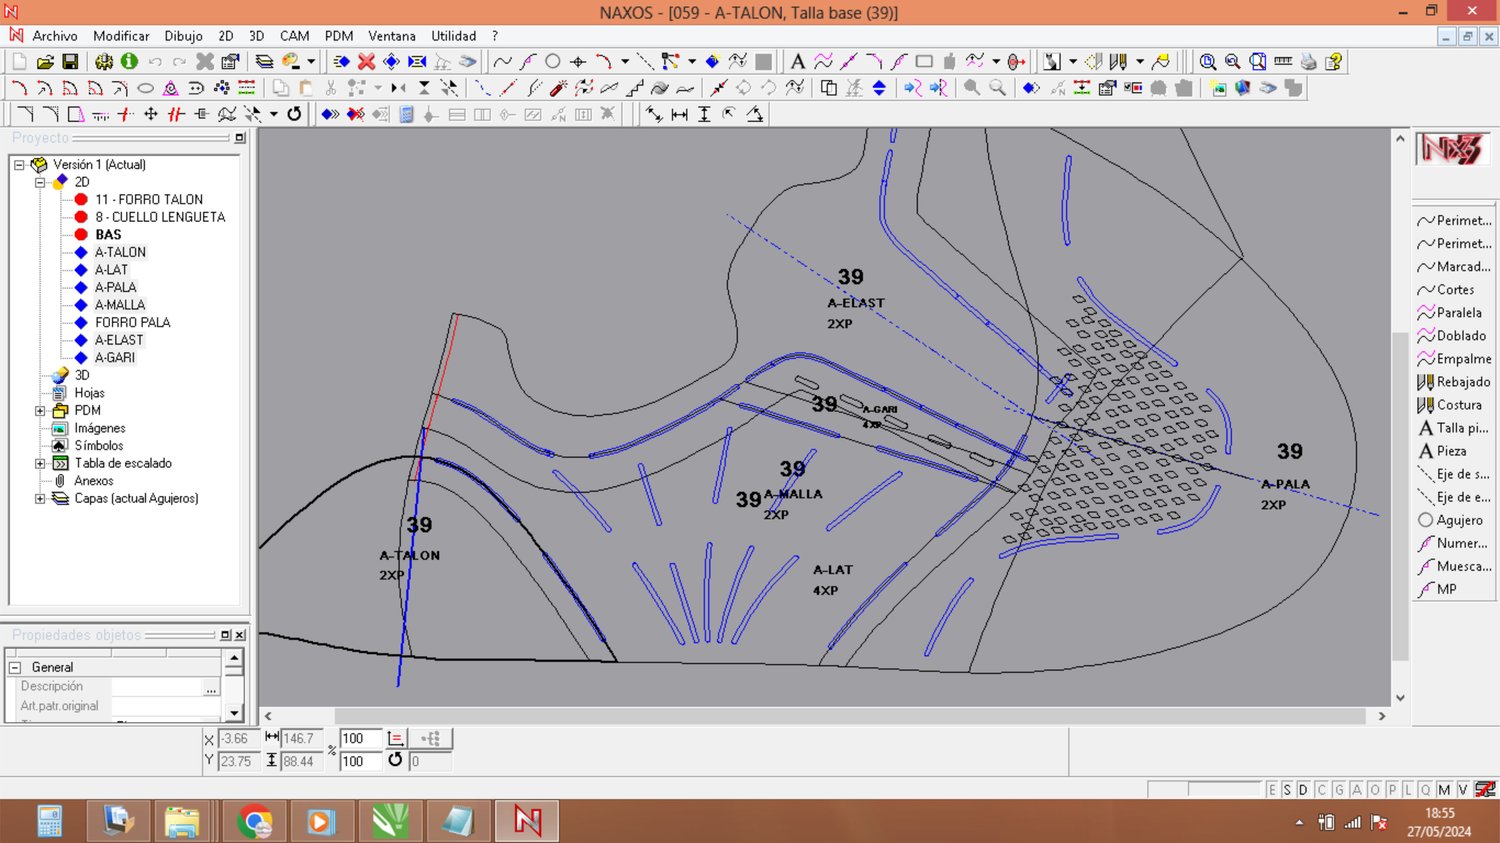Expand the PDM tree node
This screenshot has height=843, width=1500.
(40, 411)
